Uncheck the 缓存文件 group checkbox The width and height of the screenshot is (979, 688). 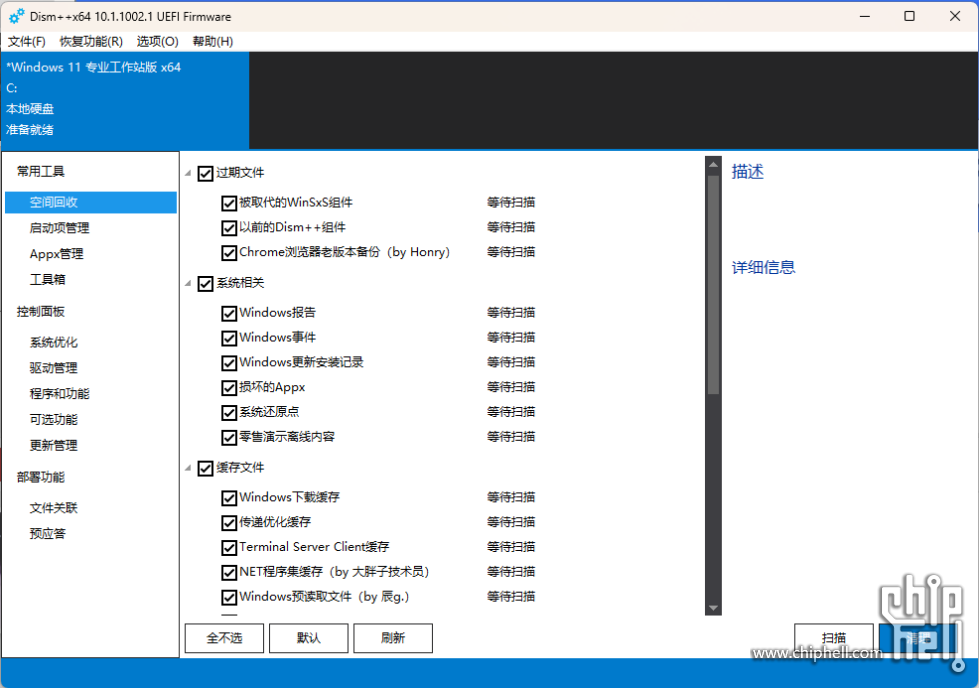pyautogui.click(x=205, y=468)
